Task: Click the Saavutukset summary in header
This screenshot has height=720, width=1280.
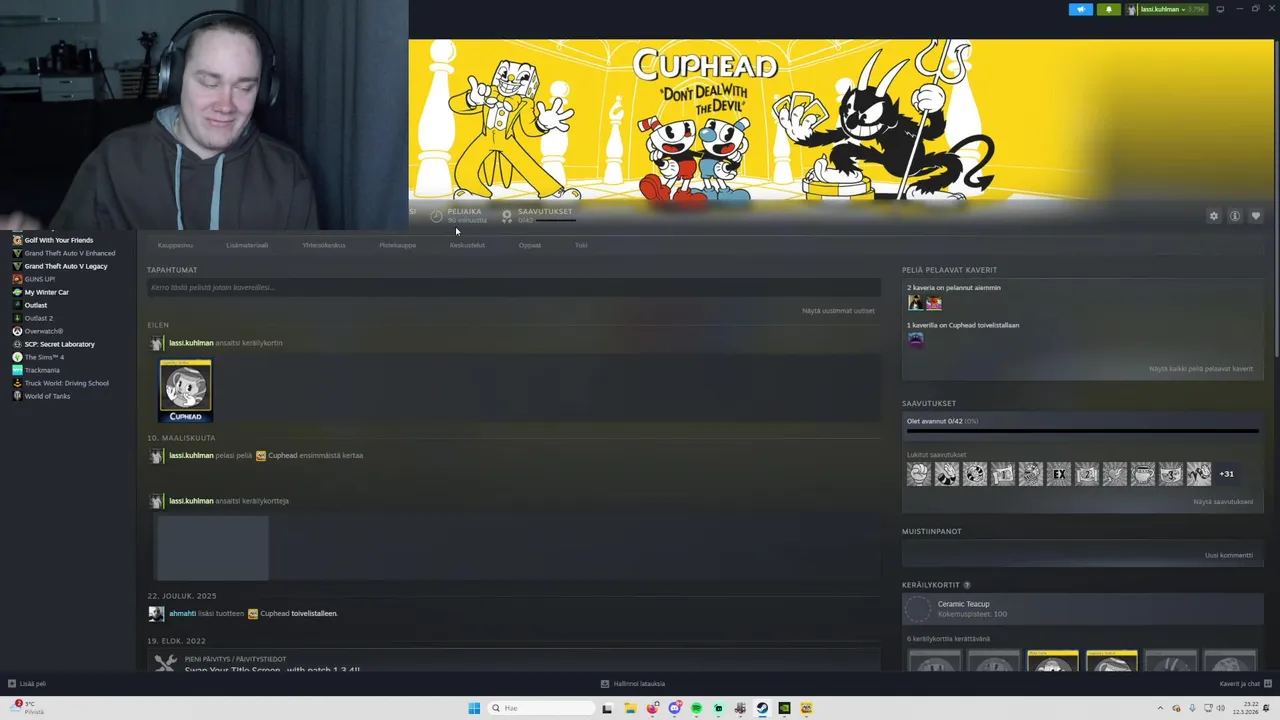Action: pos(538,216)
